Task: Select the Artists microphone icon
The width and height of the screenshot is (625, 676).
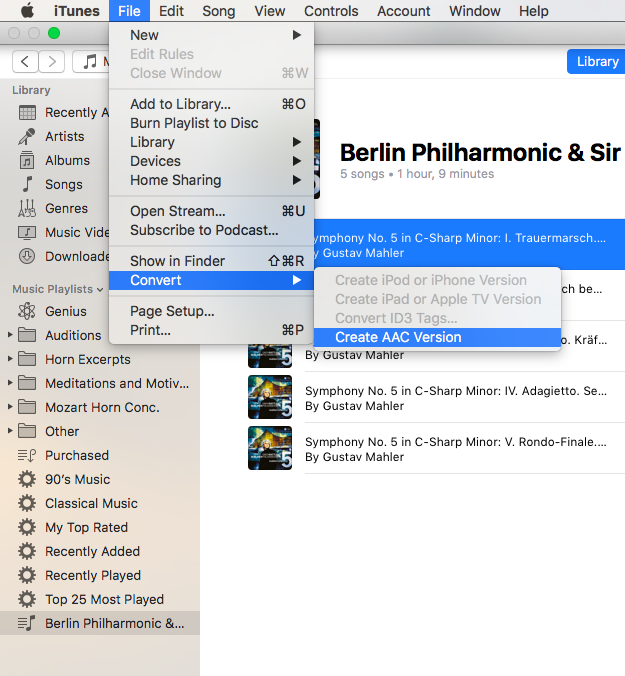Action: tap(27, 137)
